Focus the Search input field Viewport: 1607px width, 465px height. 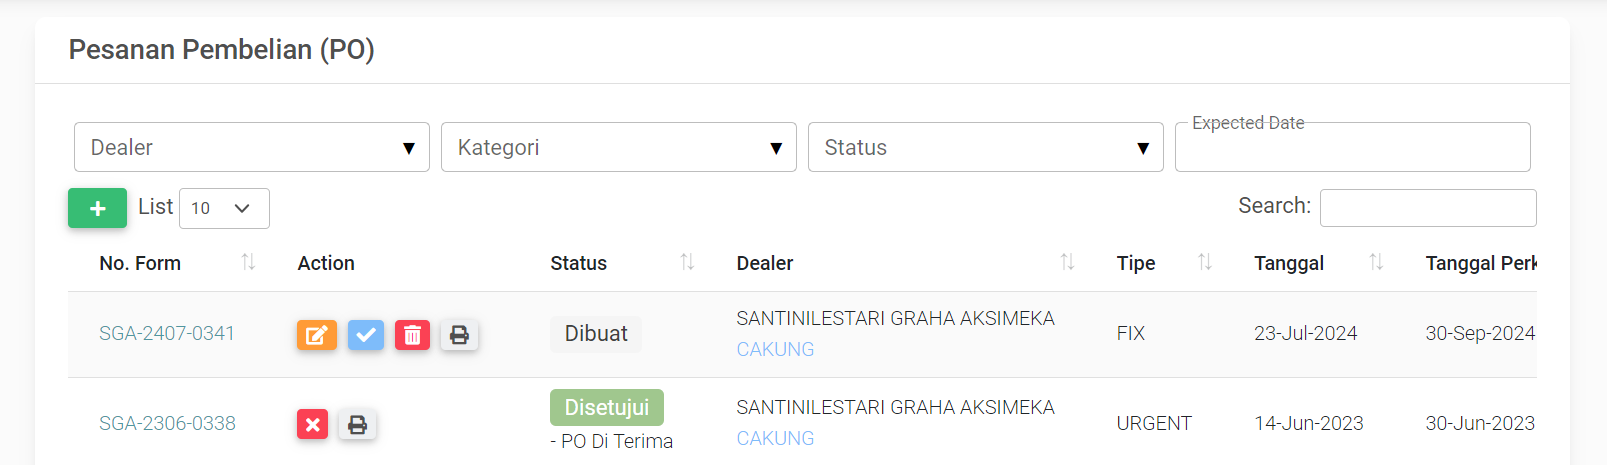[x=1427, y=208]
